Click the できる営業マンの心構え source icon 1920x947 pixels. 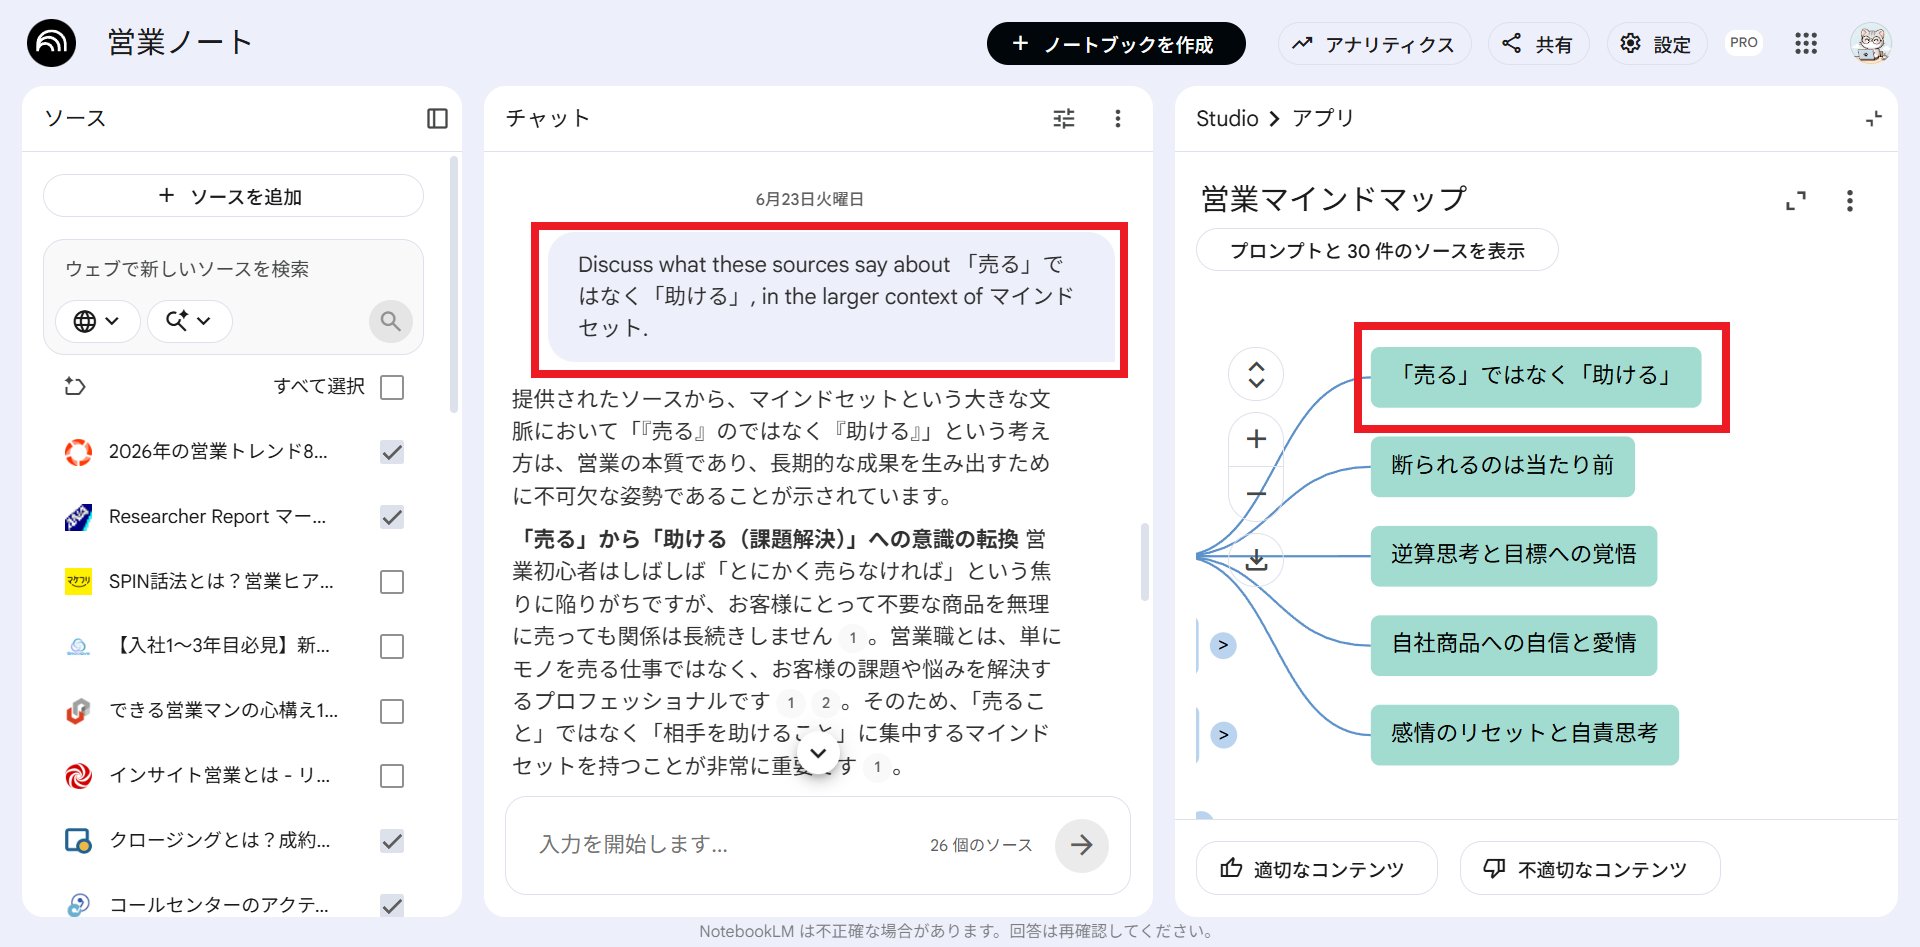click(x=78, y=711)
